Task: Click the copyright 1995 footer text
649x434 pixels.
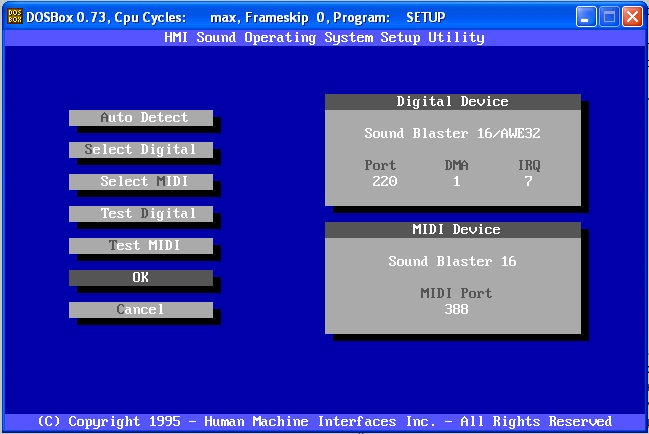Action: point(324,422)
